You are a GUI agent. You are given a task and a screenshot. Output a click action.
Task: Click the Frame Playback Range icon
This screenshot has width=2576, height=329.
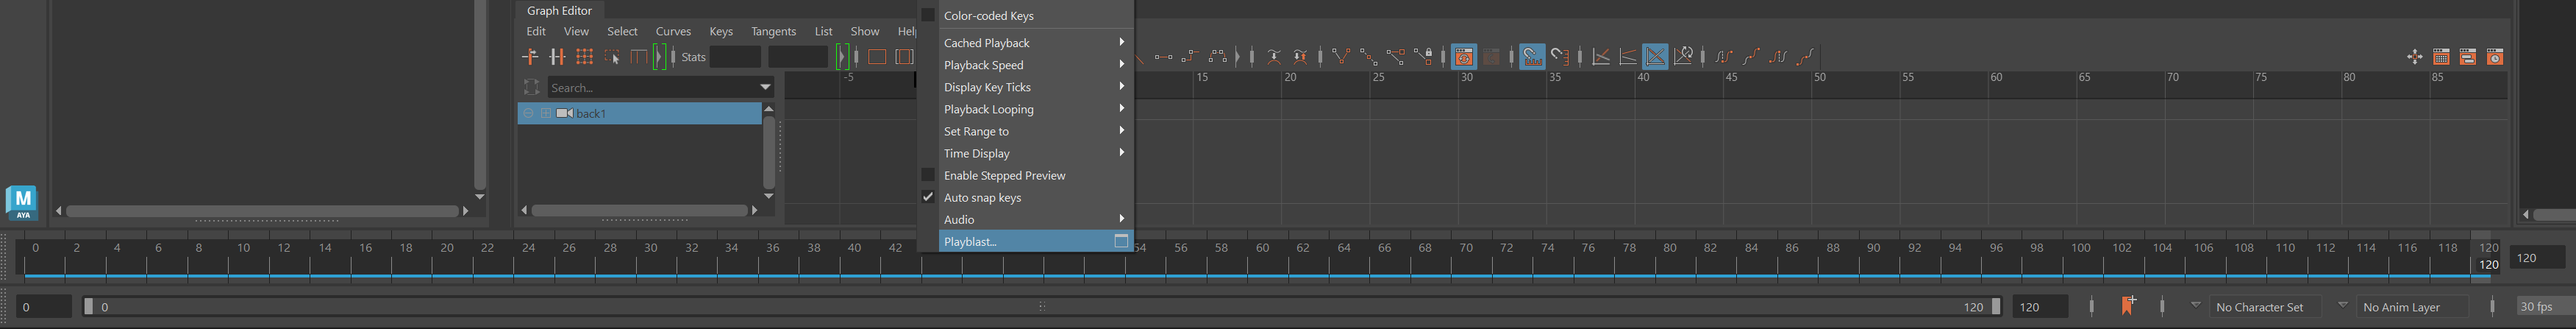point(904,57)
